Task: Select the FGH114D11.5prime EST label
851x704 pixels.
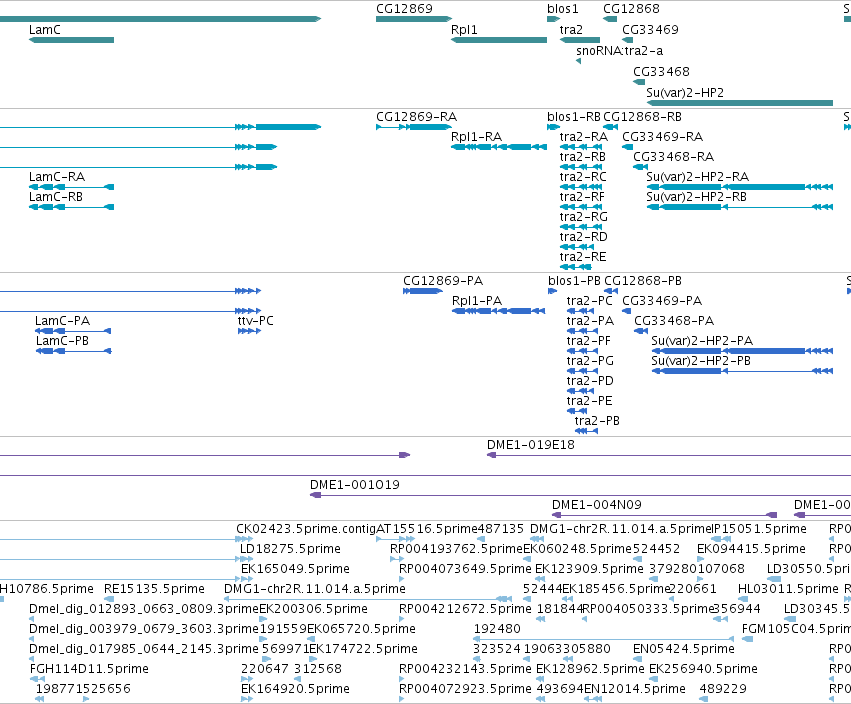Action: tap(89, 669)
